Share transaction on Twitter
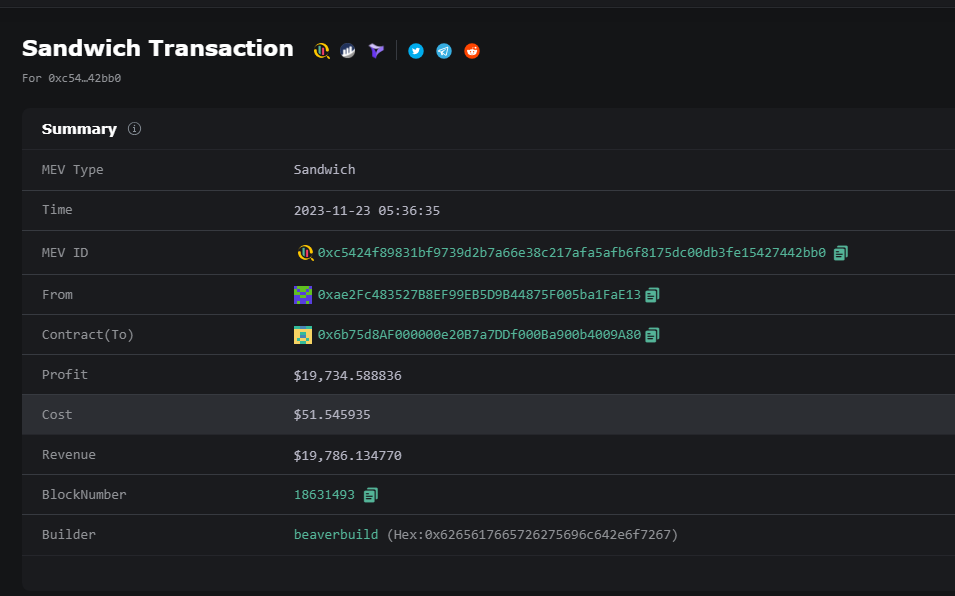This screenshot has width=955, height=596. point(416,50)
